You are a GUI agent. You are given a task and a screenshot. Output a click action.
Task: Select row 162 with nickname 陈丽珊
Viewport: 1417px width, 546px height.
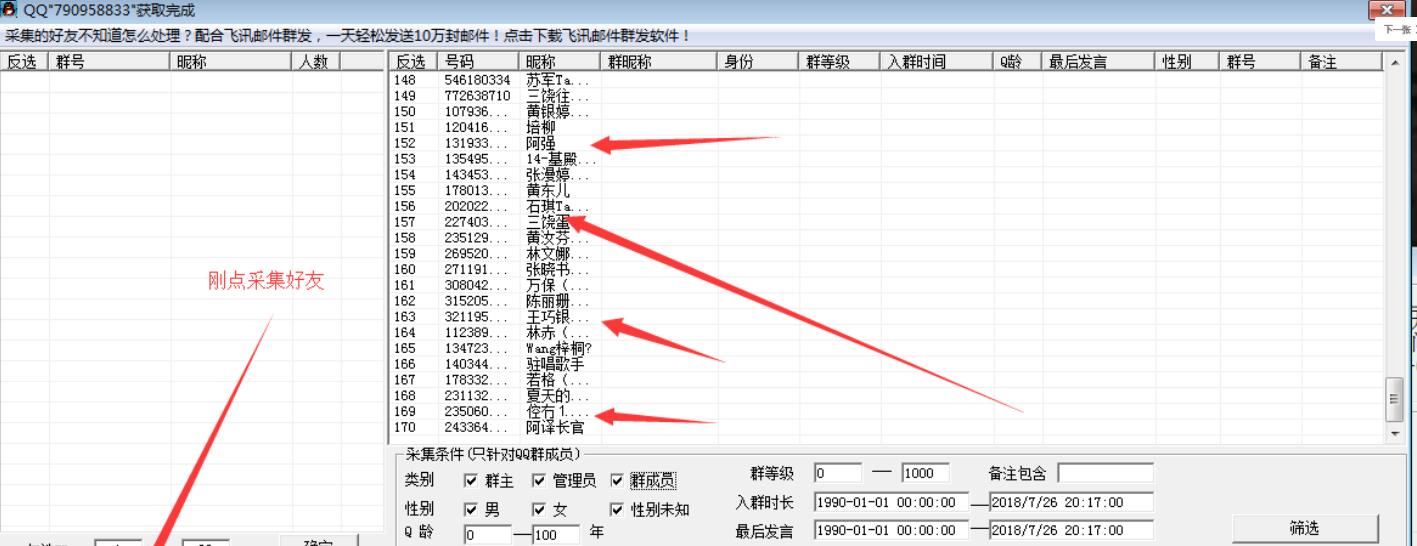[886, 301]
